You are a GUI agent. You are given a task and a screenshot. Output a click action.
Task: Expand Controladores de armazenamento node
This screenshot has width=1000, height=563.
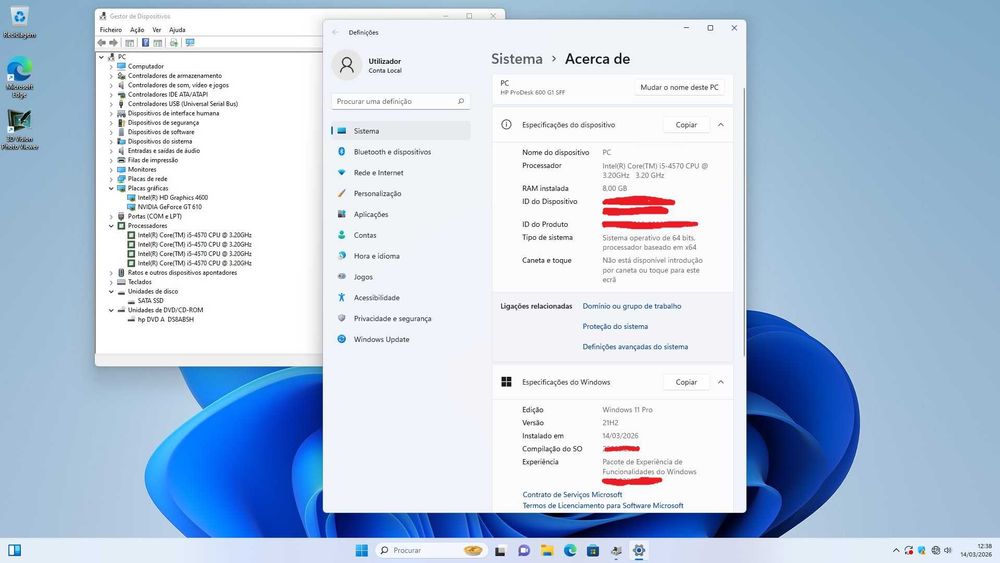pyautogui.click(x=111, y=76)
